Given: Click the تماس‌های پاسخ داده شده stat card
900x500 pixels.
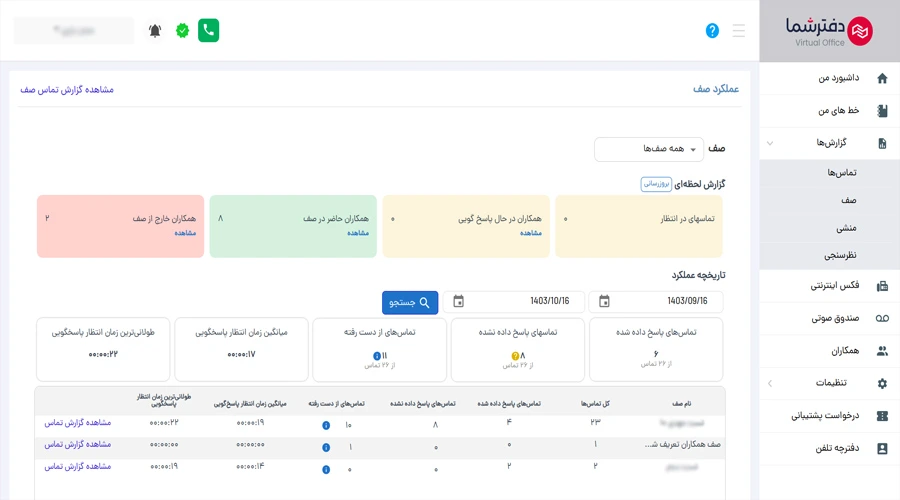Looking at the screenshot, I should (x=656, y=350).
